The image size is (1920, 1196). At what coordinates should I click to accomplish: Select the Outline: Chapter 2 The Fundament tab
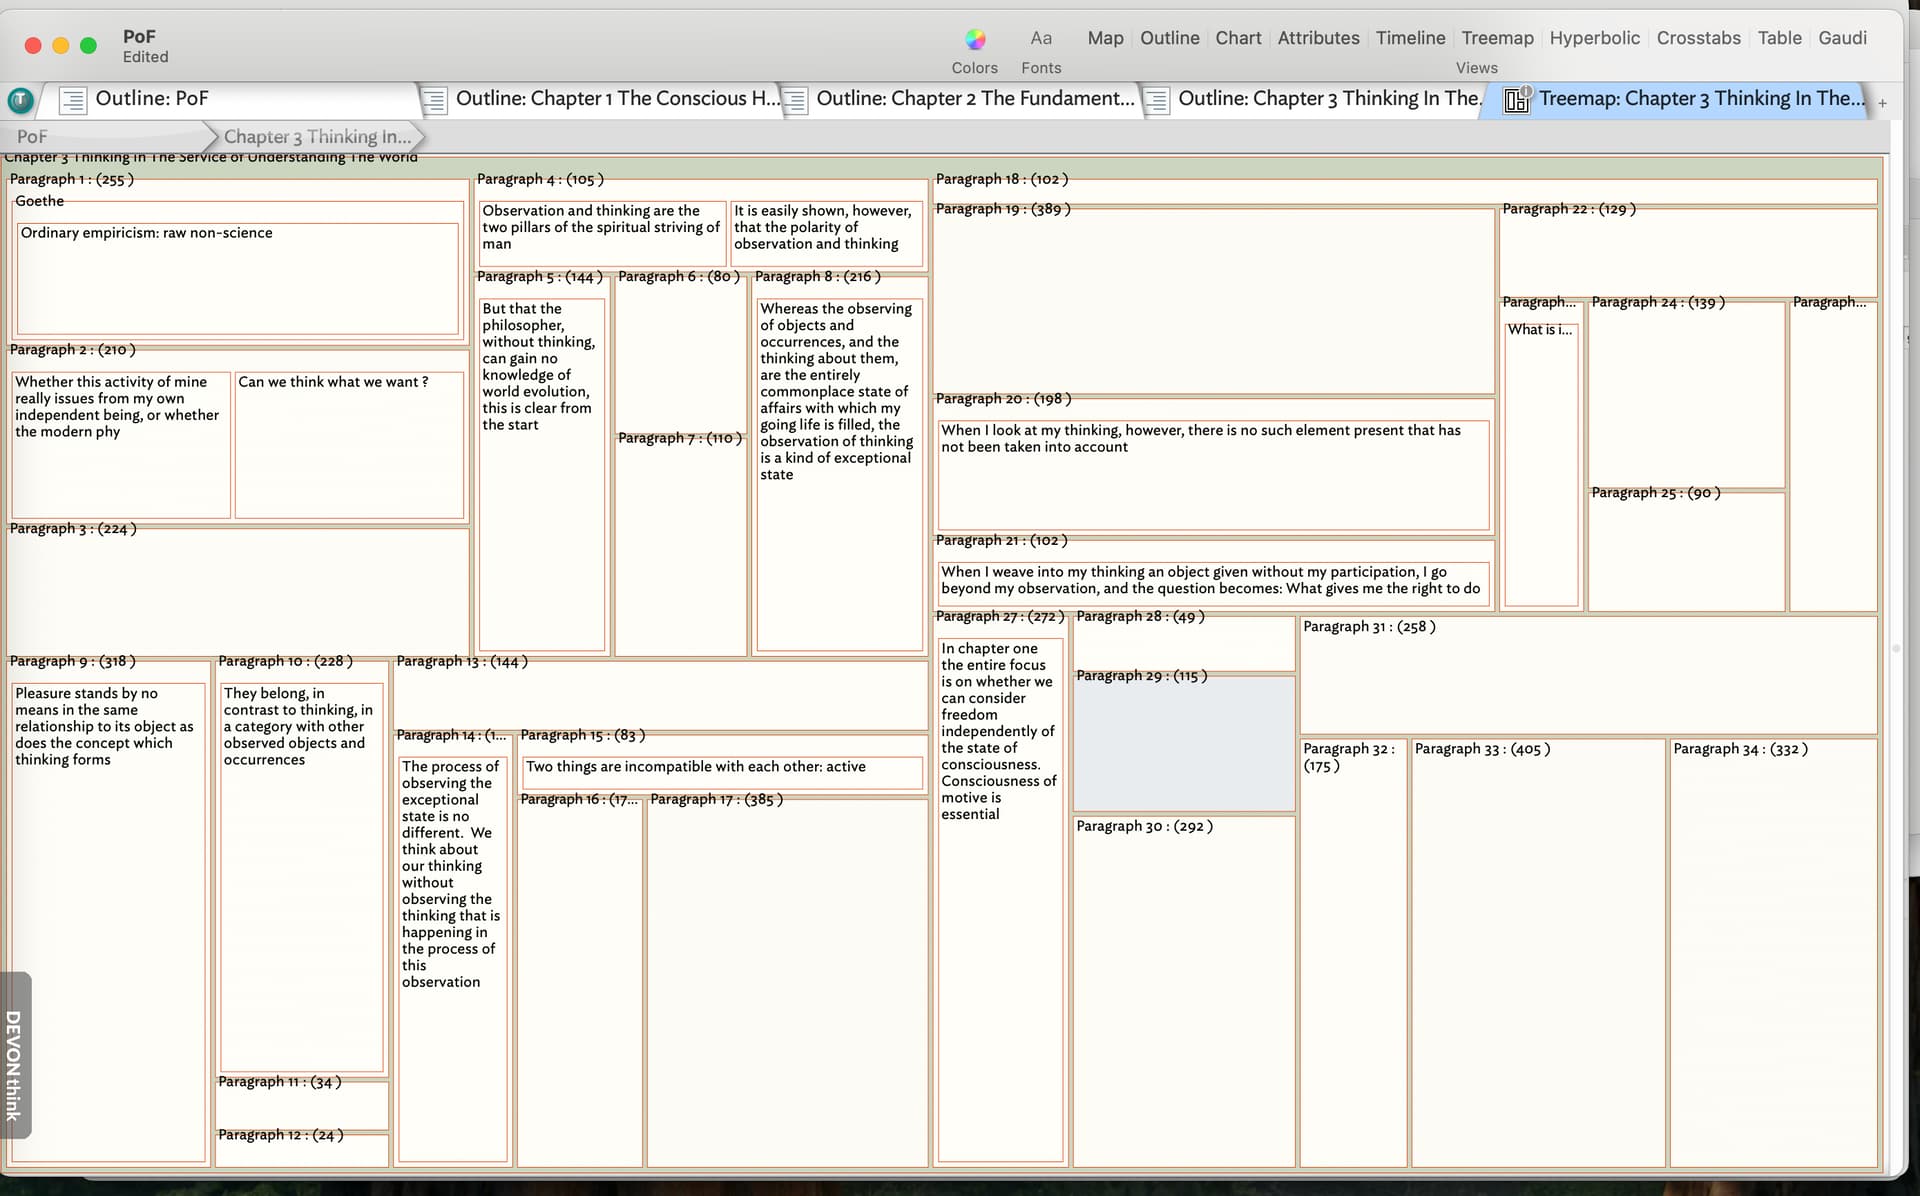[962, 99]
